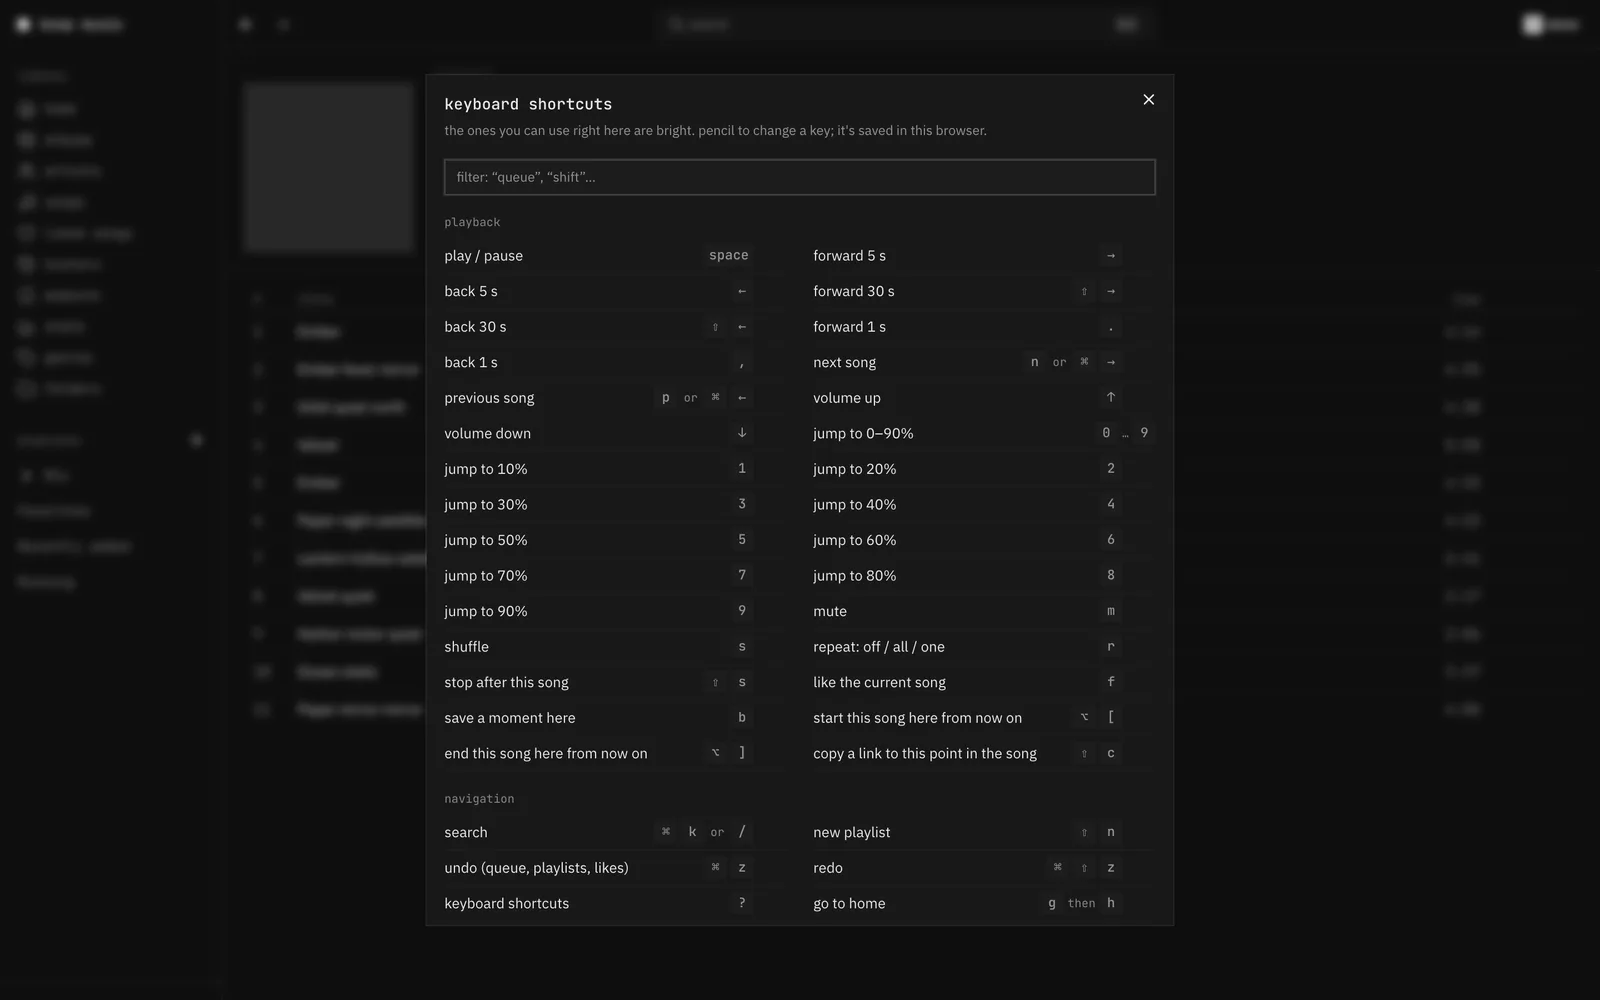Select the 'jump to 90%' label
This screenshot has height=1000, width=1600.
[485, 611]
